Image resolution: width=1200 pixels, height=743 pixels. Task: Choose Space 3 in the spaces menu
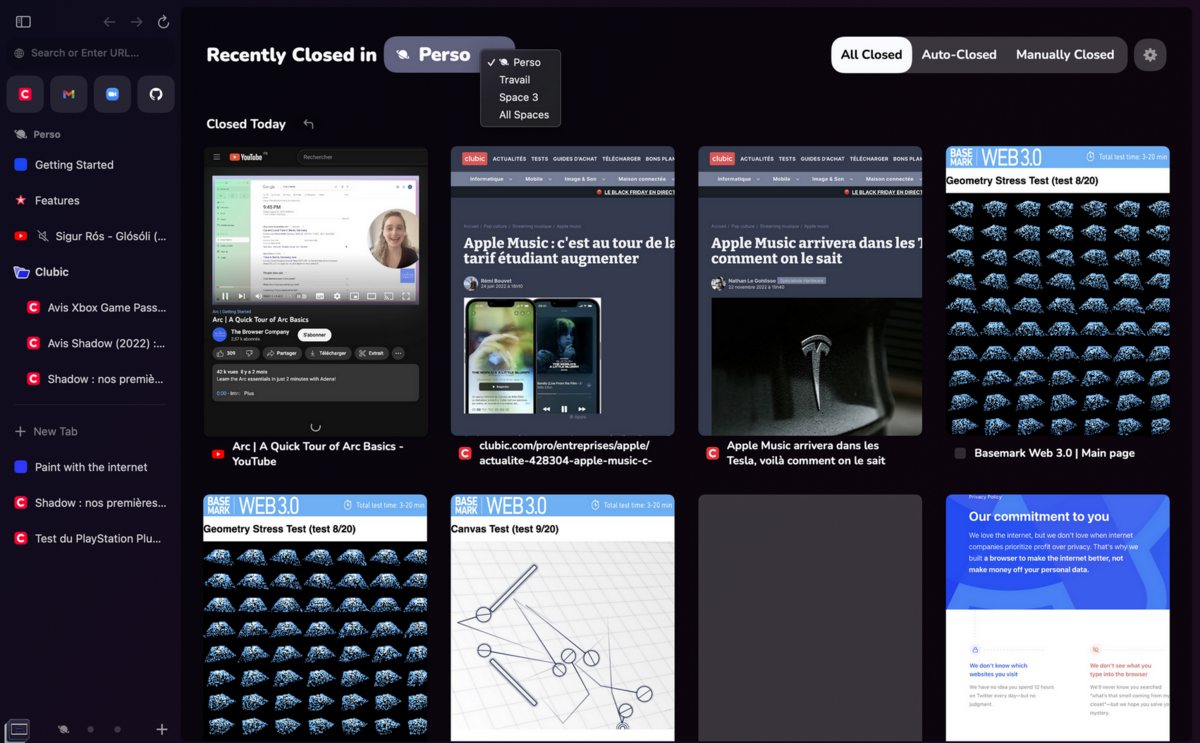(520, 97)
